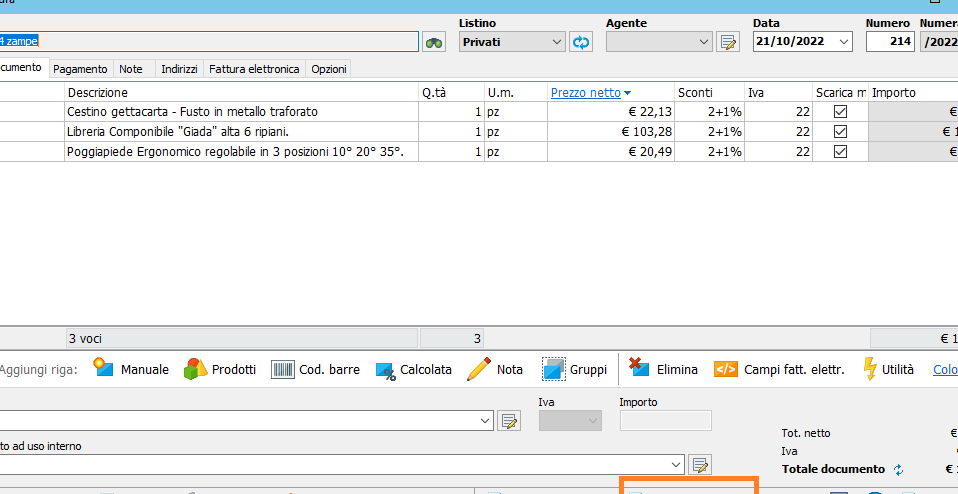
Task: Open the edit icon beside the Agente dropdown
Action: (x=728, y=42)
